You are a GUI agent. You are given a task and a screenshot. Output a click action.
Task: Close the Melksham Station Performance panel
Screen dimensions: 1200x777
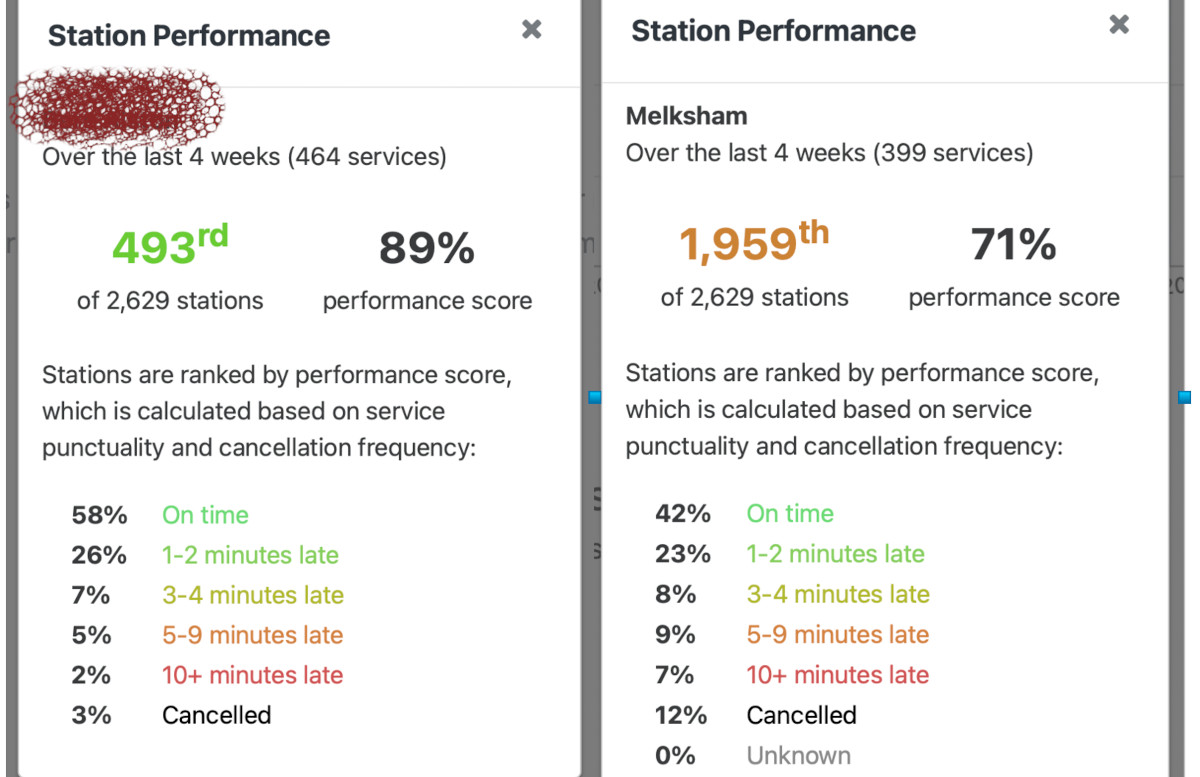[1119, 25]
